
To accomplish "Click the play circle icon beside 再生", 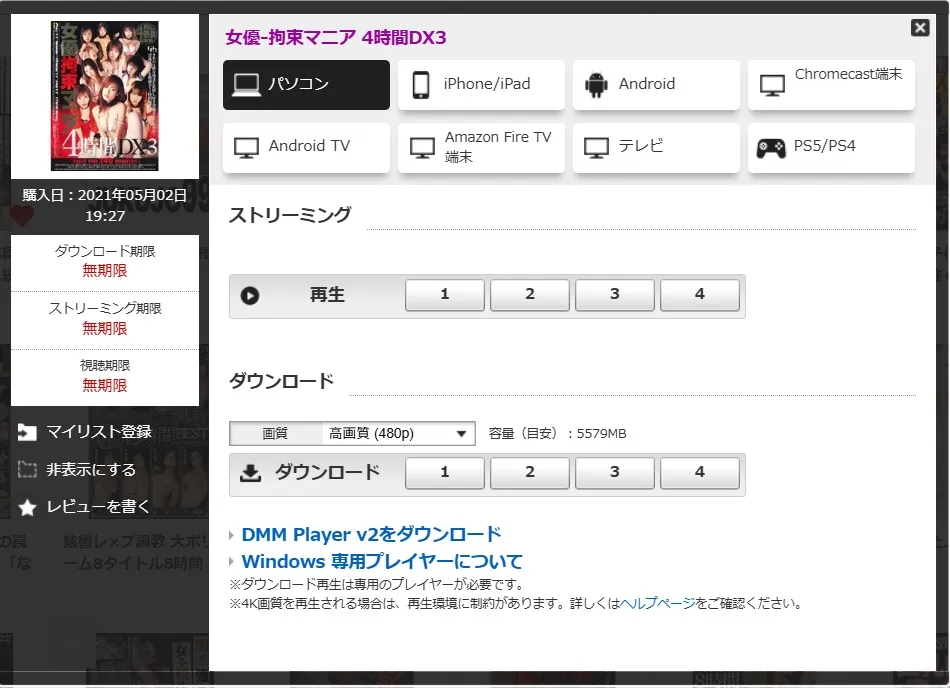I will pyautogui.click(x=250, y=296).
